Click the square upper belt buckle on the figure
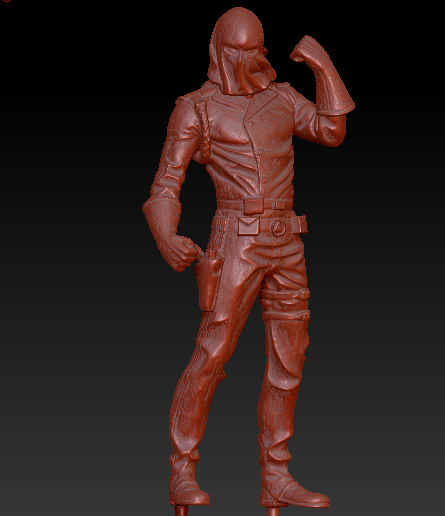 254,205
